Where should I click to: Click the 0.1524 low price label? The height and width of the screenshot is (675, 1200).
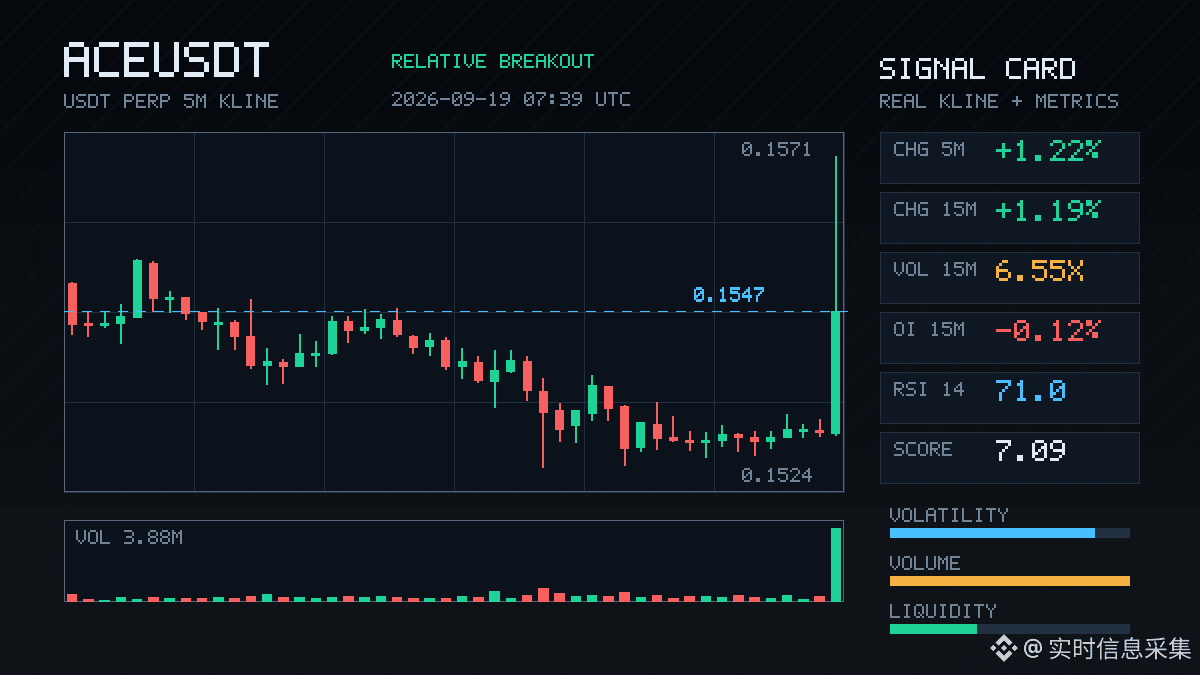776,476
